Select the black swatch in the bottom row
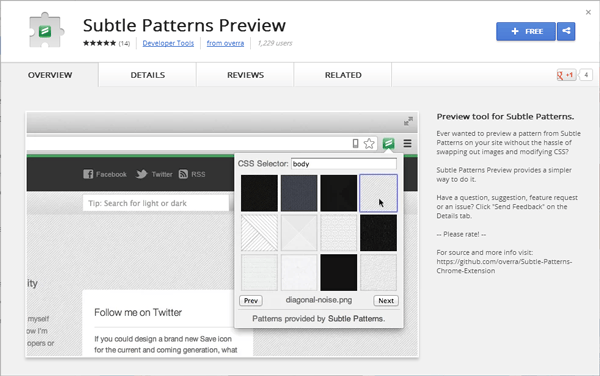 click(339, 272)
